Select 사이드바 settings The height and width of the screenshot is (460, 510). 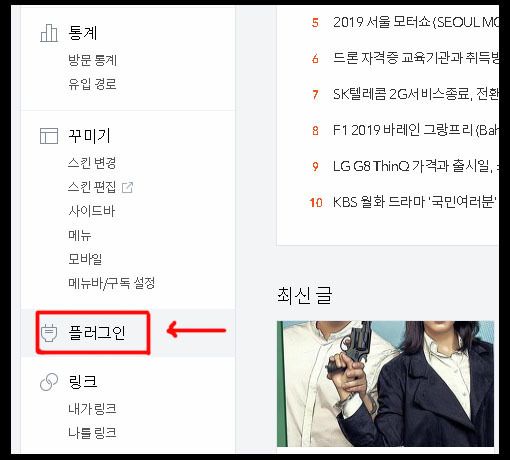tap(92, 211)
